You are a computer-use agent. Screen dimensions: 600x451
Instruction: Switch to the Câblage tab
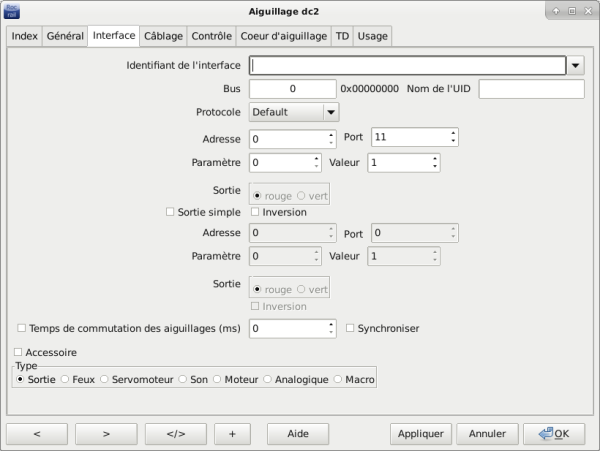[x=163, y=35]
